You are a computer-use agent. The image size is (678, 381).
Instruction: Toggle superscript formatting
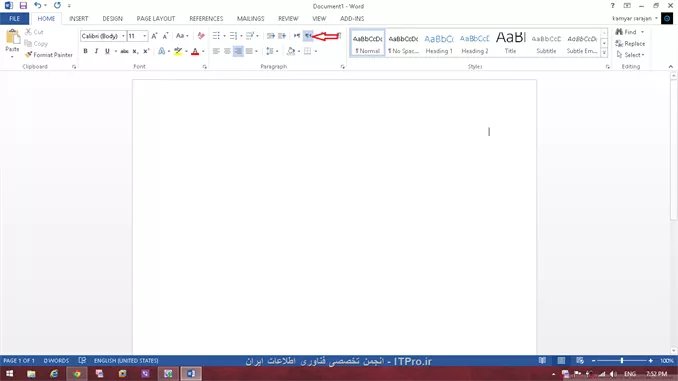point(146,51)
